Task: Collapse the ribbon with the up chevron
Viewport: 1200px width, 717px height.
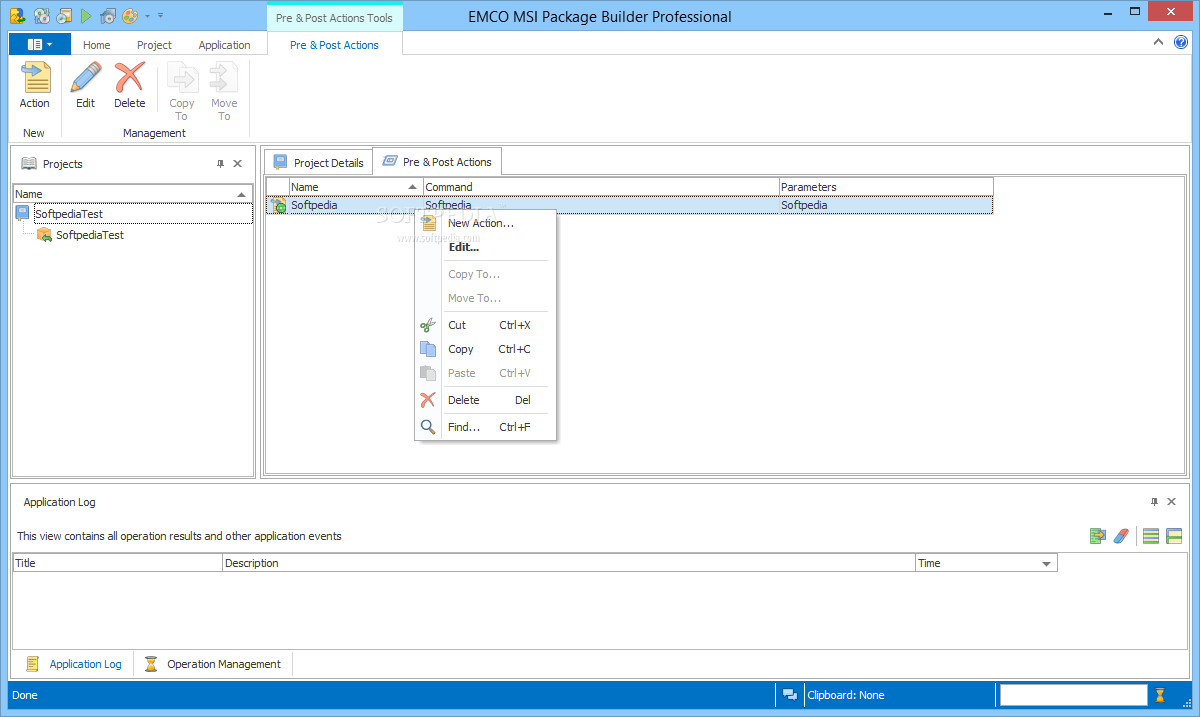Action: click(x=1158, y=42)
